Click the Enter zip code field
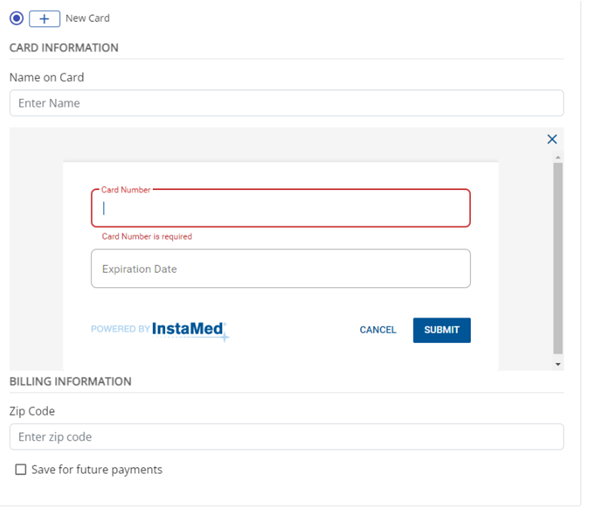Image resolution: width=602 pixels, height=516 pixels. pos(286,437)
